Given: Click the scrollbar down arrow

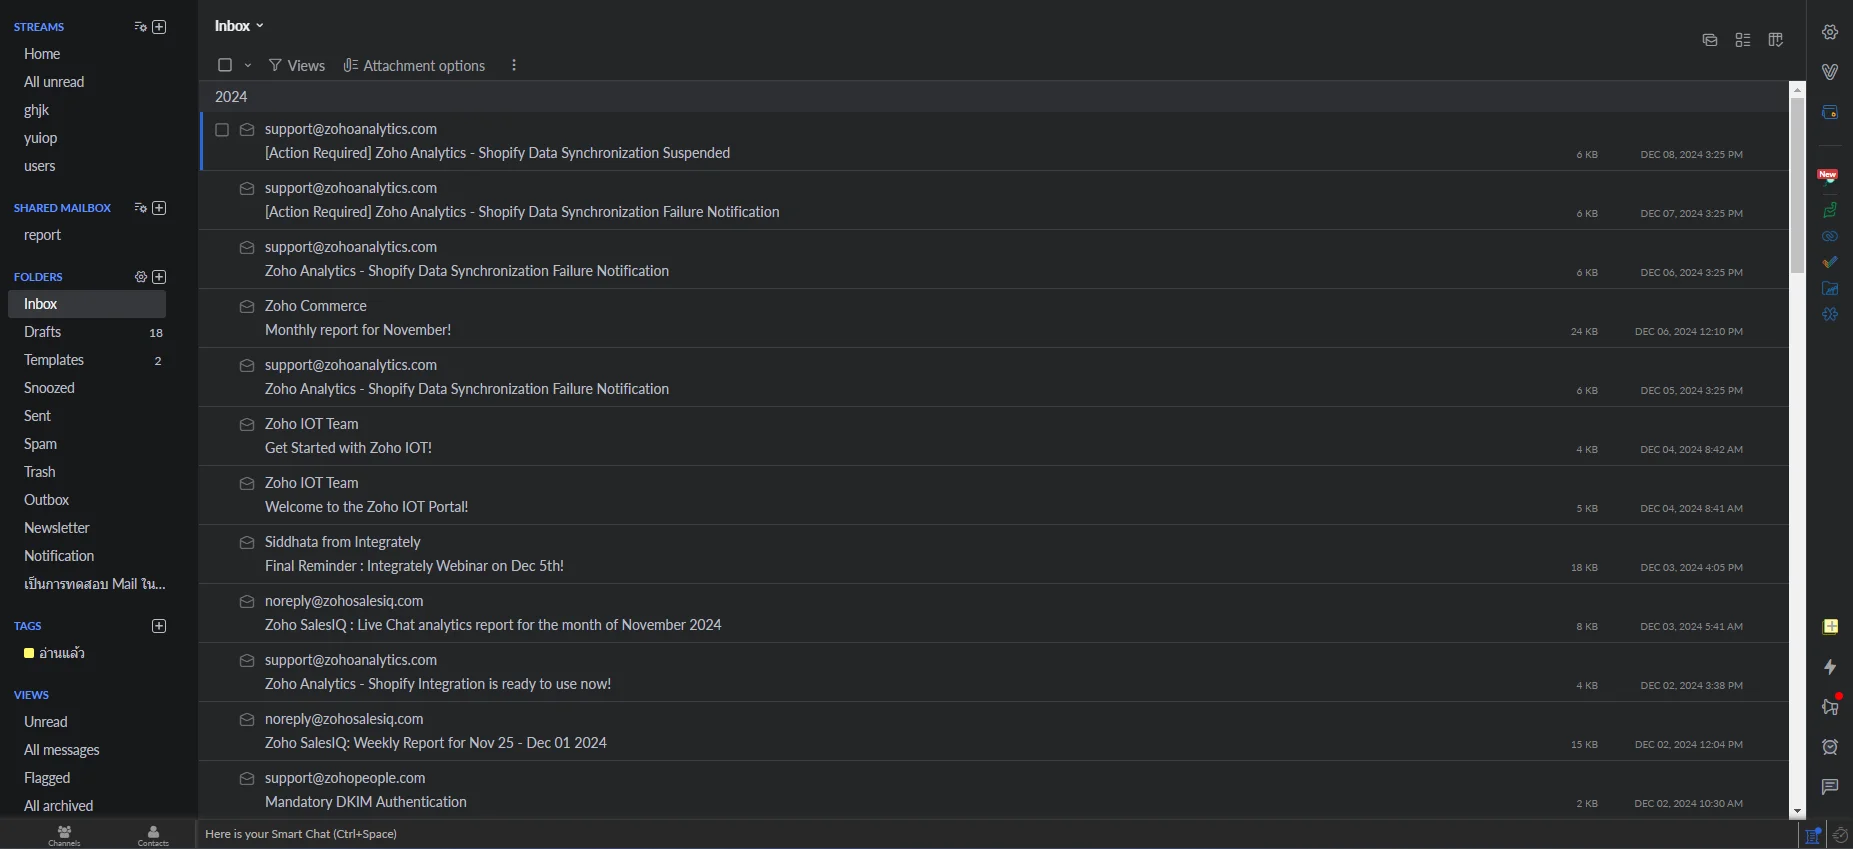Looking at the screenshot, I should (x=1798, y=811).
